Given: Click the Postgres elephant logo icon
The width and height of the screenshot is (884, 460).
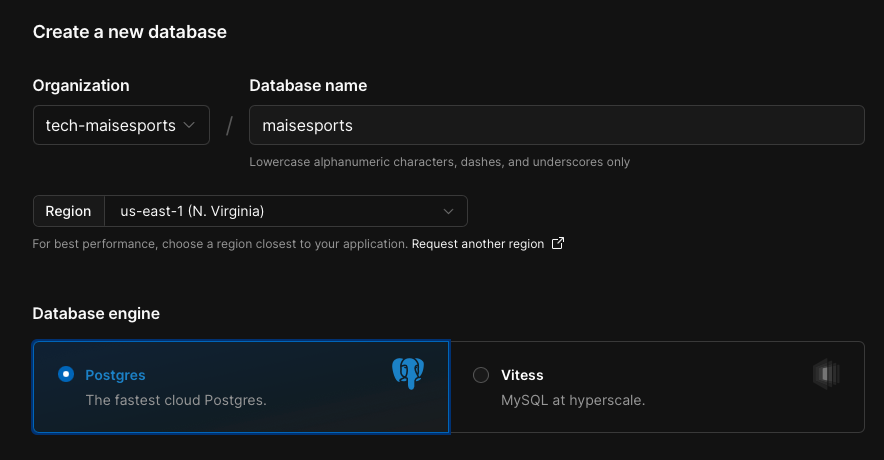Looking at the screenshot, I should [408, 373].
